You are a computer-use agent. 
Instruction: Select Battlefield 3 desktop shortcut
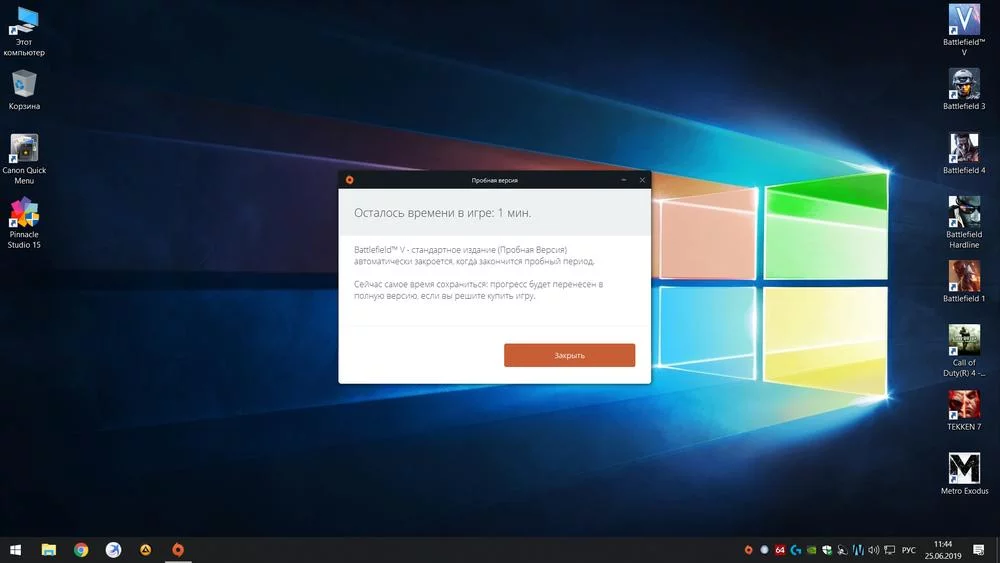tap(964, 90)
